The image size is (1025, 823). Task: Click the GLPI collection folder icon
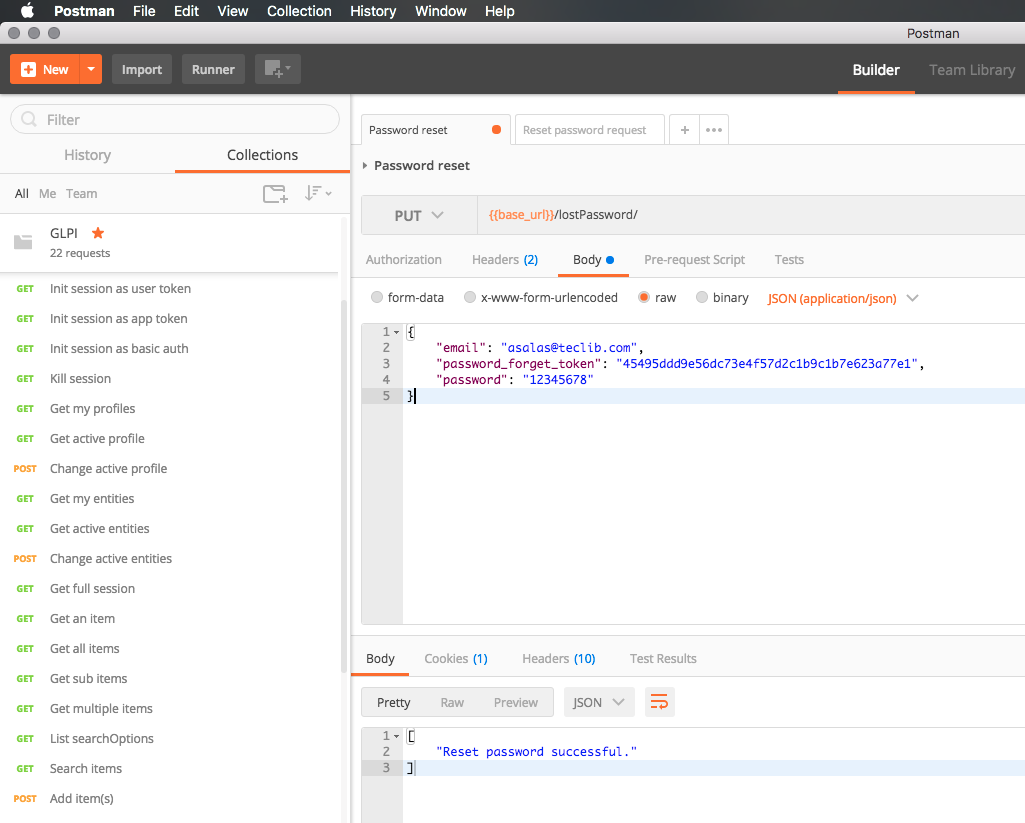[x=23, y=243]
